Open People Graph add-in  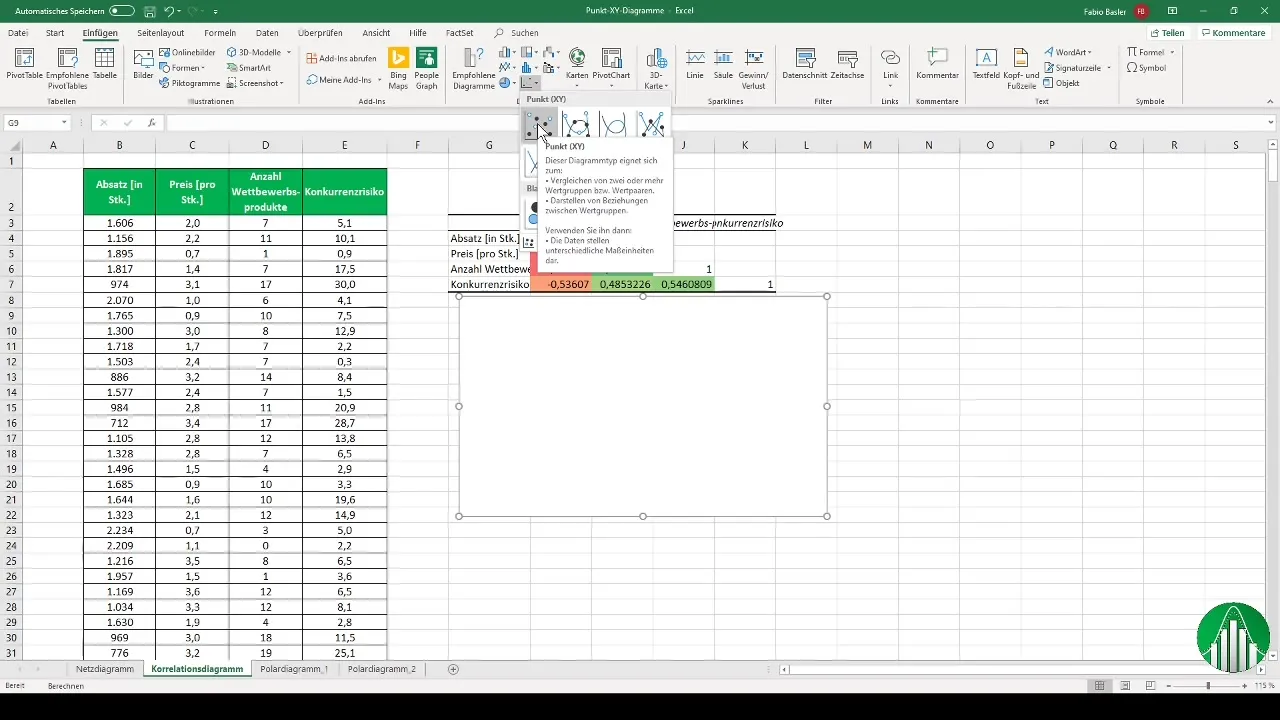pos(427,68)
